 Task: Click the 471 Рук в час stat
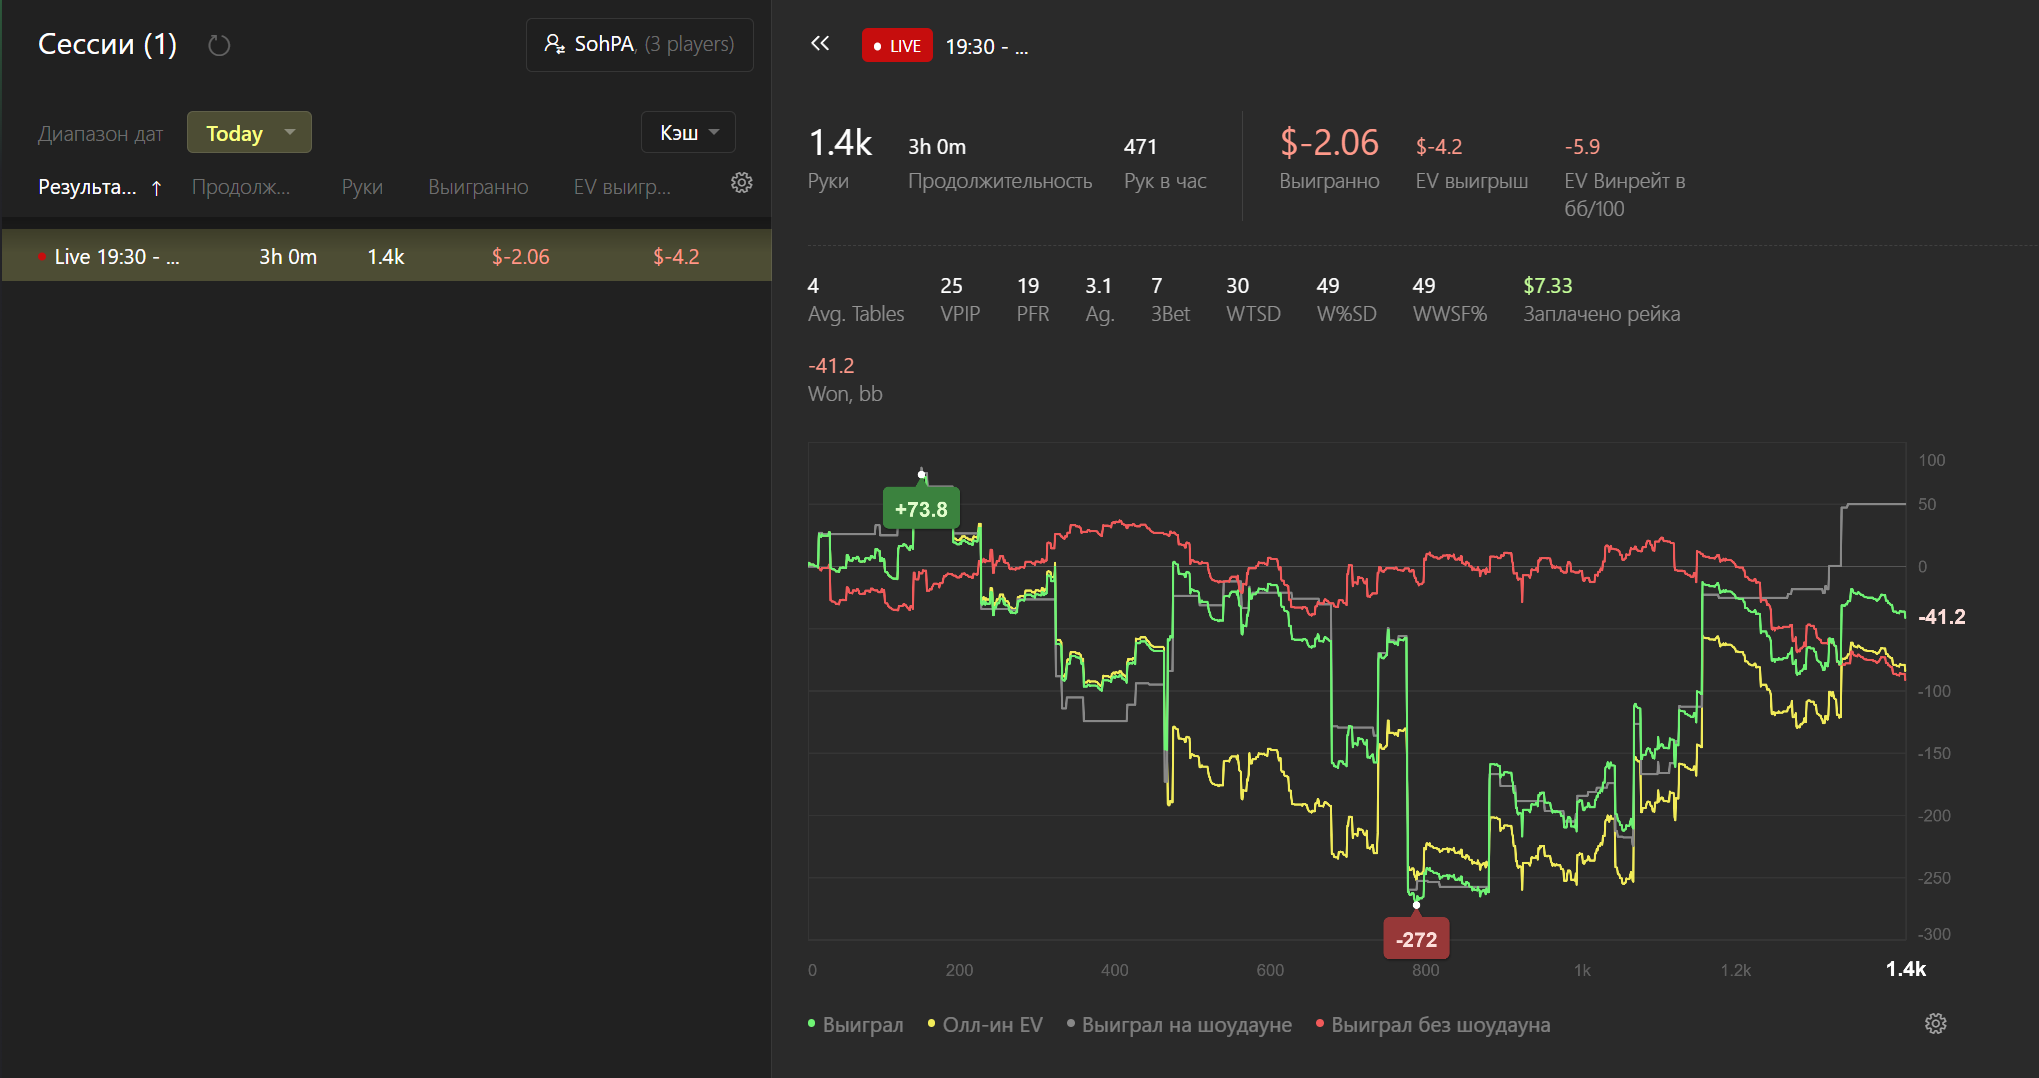click(1165, 163)
